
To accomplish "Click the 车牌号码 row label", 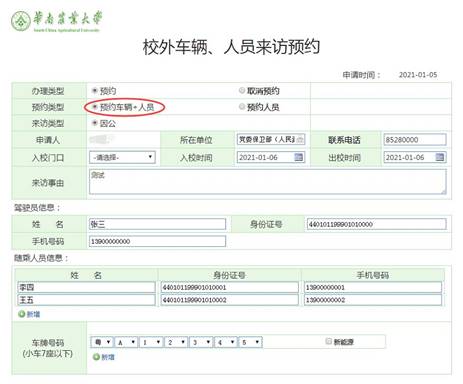I will point(48,348).
